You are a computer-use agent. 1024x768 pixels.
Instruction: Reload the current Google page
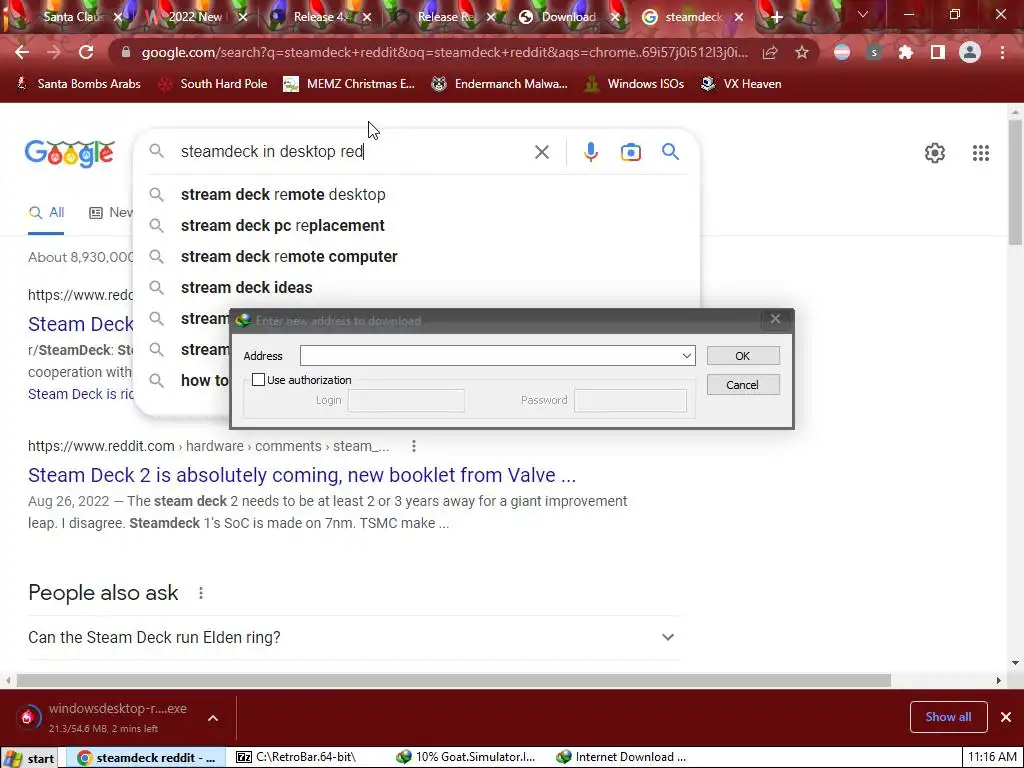86,52
